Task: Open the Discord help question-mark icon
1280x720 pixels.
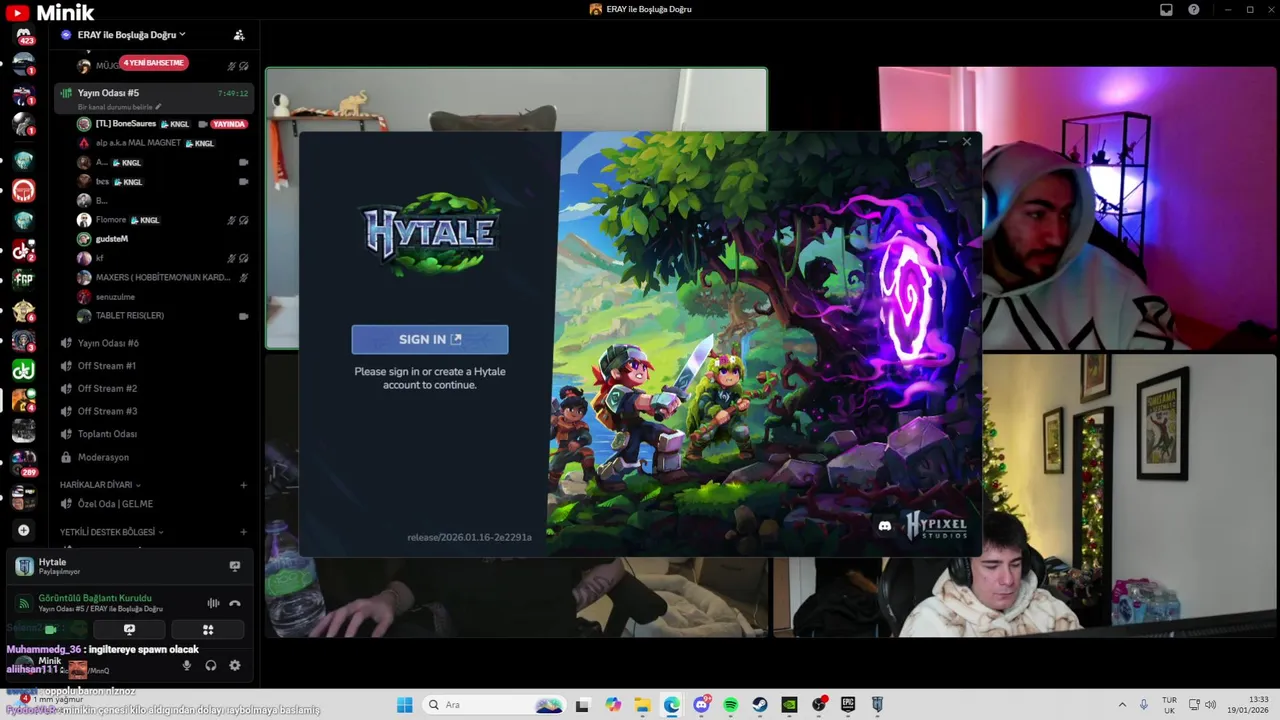Action: [1194, 10]
